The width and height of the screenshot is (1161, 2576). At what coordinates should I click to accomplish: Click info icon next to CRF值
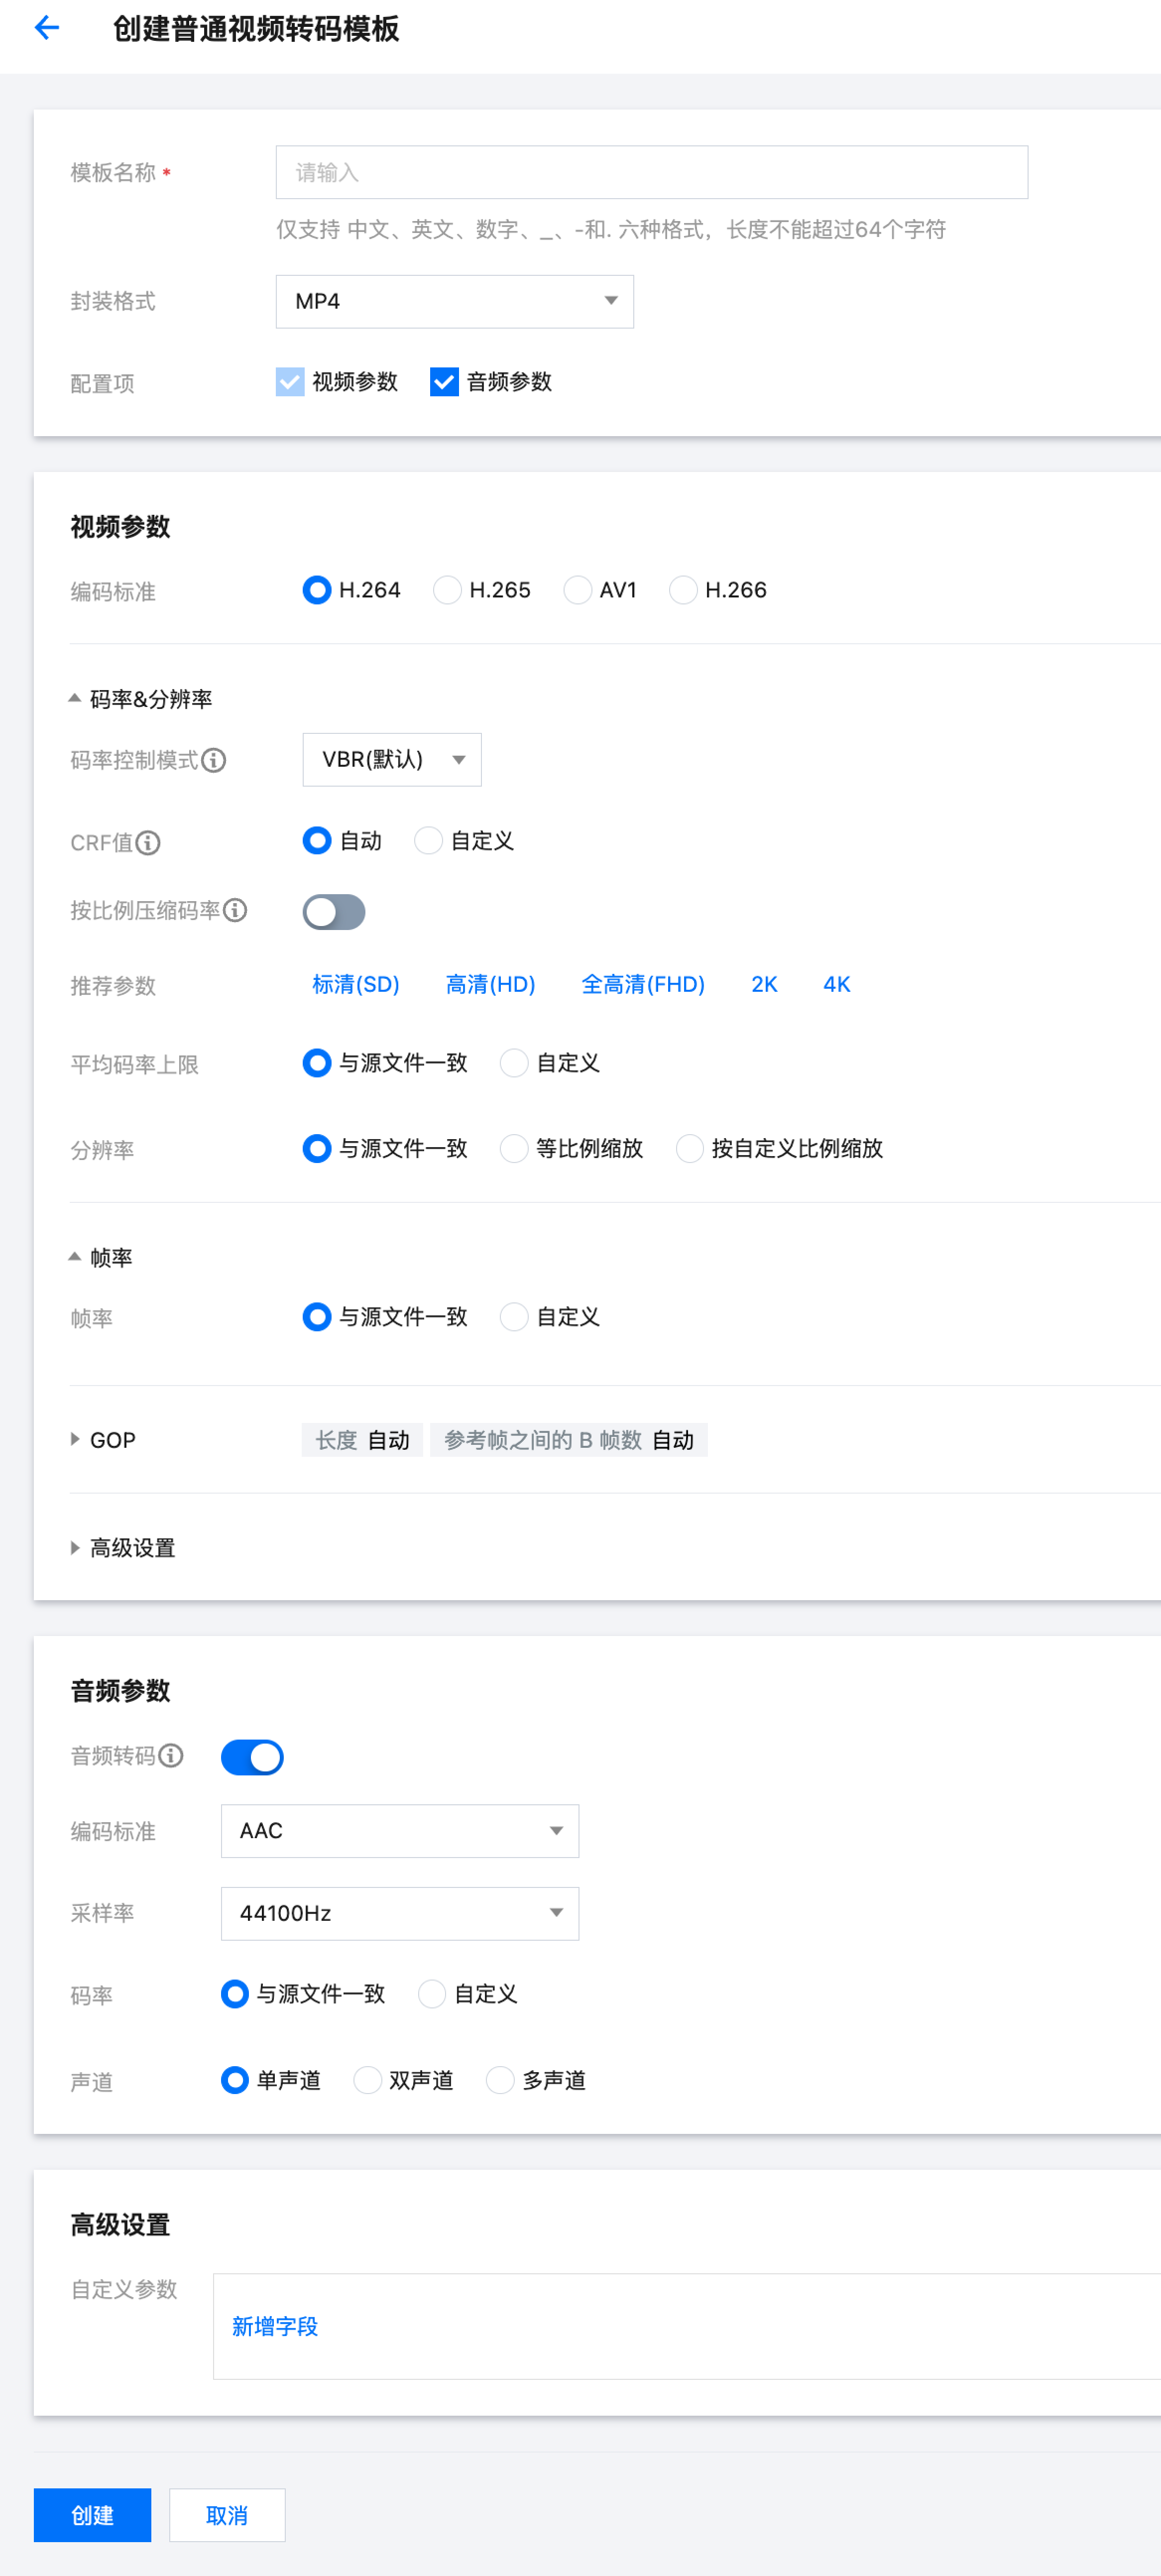click(148, 843)
